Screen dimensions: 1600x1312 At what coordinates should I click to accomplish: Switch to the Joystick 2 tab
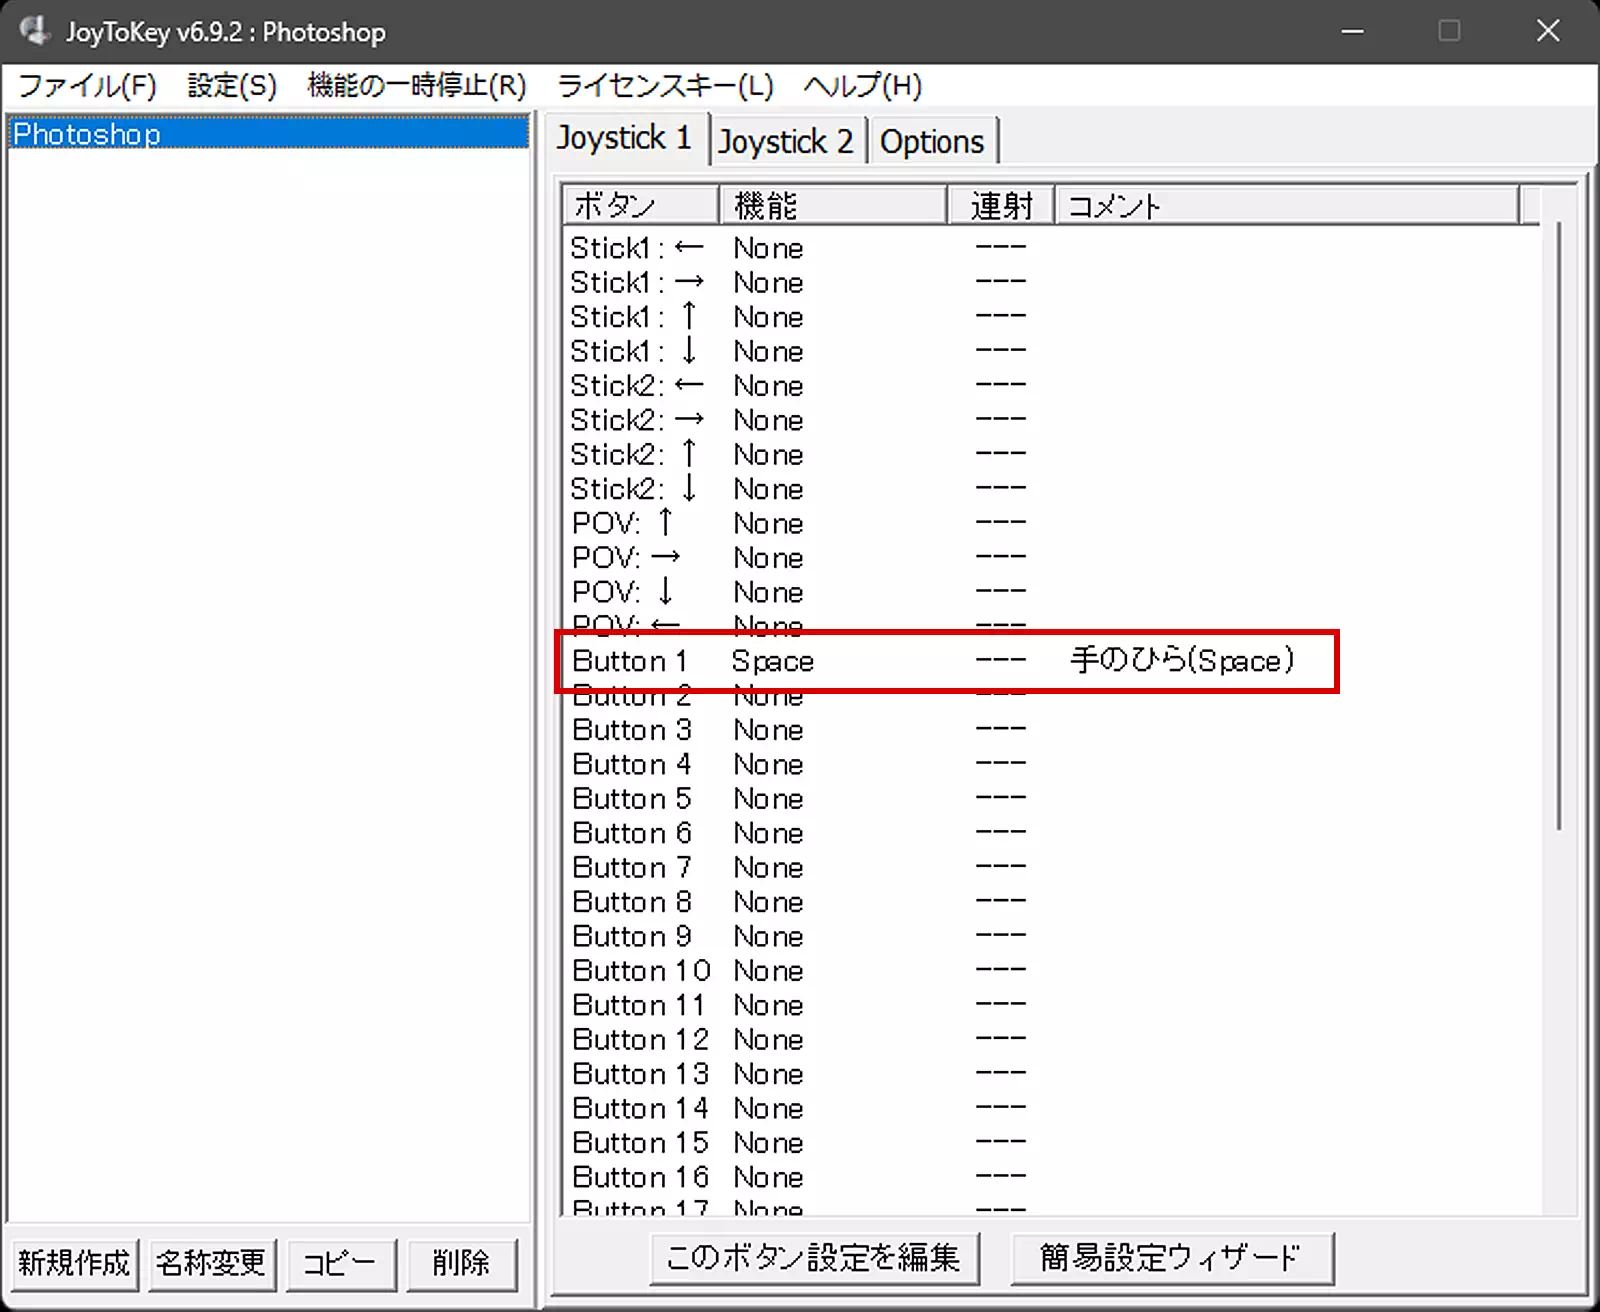[x=787, y=141]
